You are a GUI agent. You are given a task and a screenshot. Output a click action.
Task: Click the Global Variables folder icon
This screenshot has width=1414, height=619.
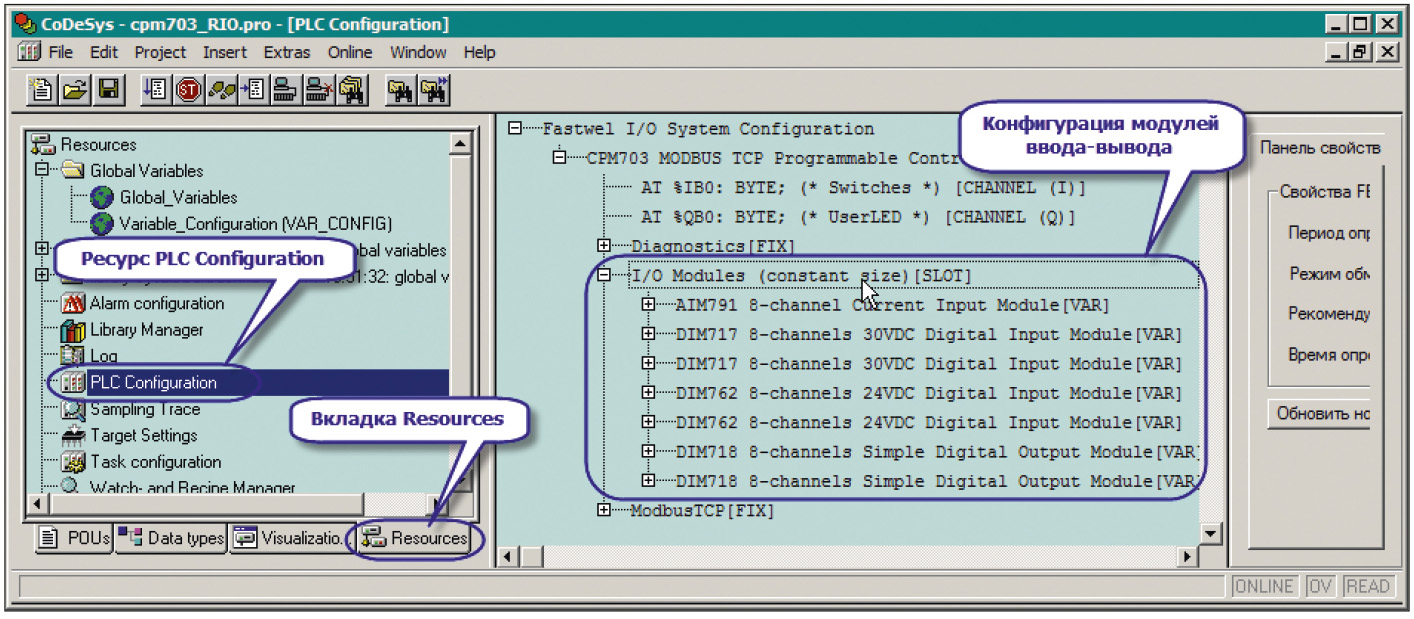point(73,171)
